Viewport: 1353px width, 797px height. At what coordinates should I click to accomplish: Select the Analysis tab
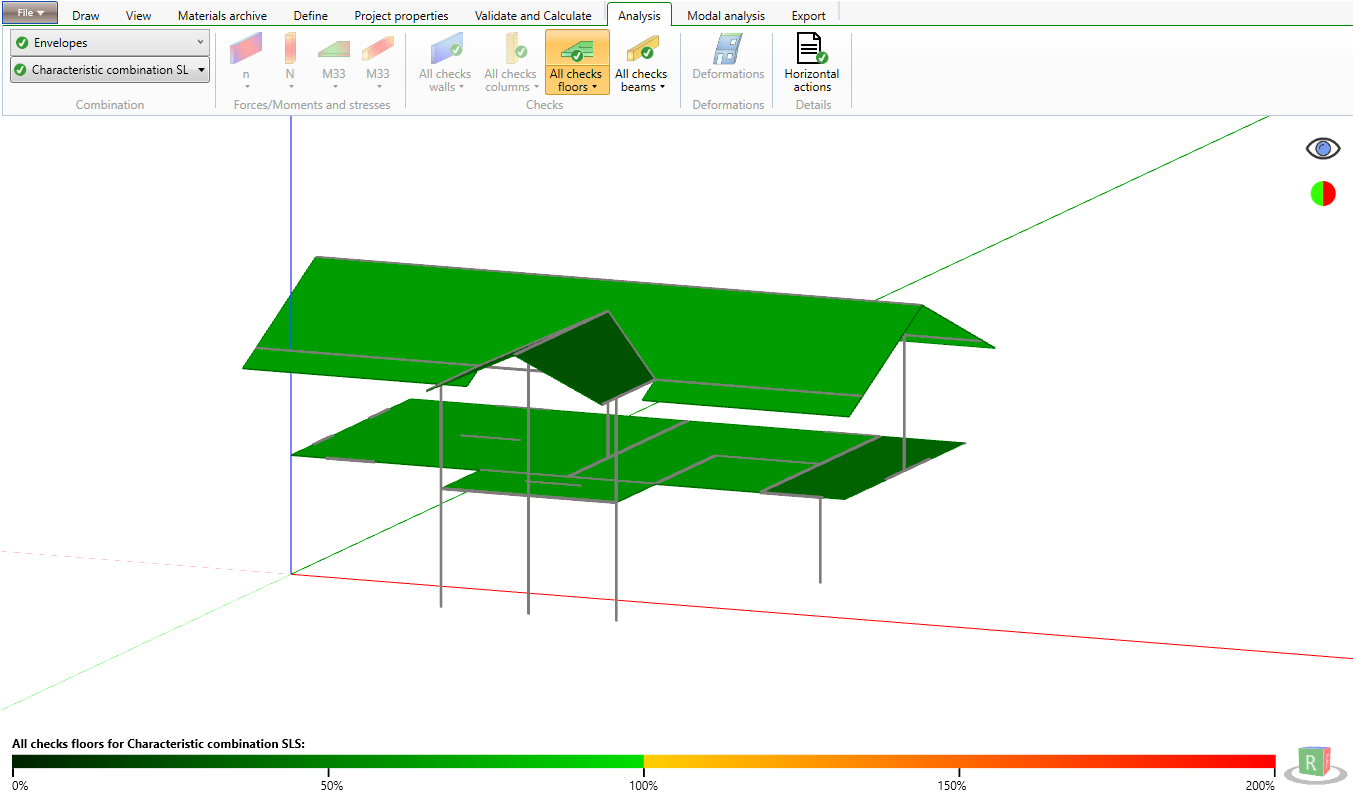[x=639, y=15]
